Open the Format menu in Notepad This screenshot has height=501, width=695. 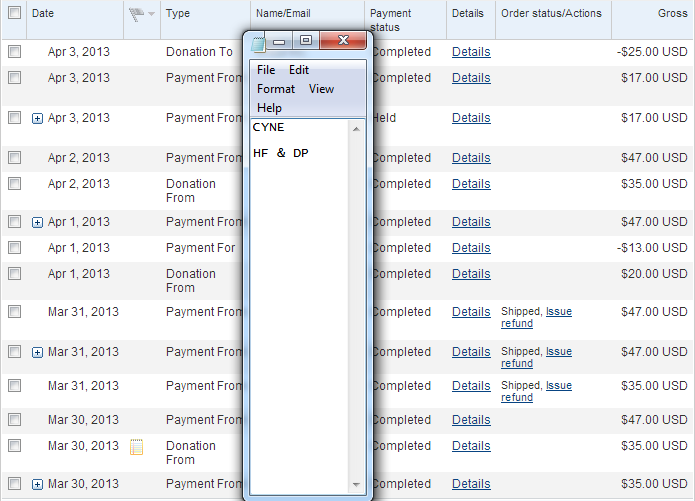[276, 89]
